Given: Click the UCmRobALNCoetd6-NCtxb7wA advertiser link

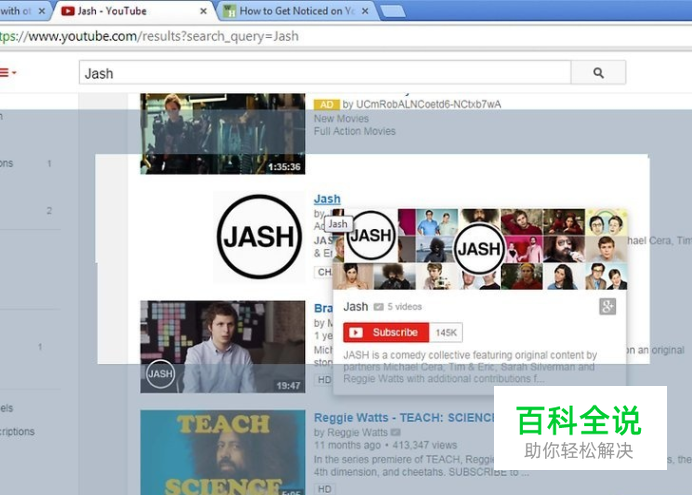Looking at the screenshot, I should [428, 105].
